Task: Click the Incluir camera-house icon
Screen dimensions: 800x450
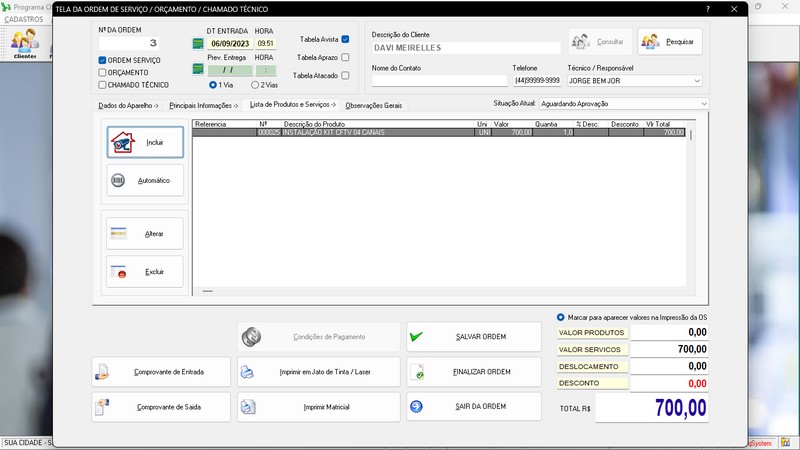Action: point(122,142)
